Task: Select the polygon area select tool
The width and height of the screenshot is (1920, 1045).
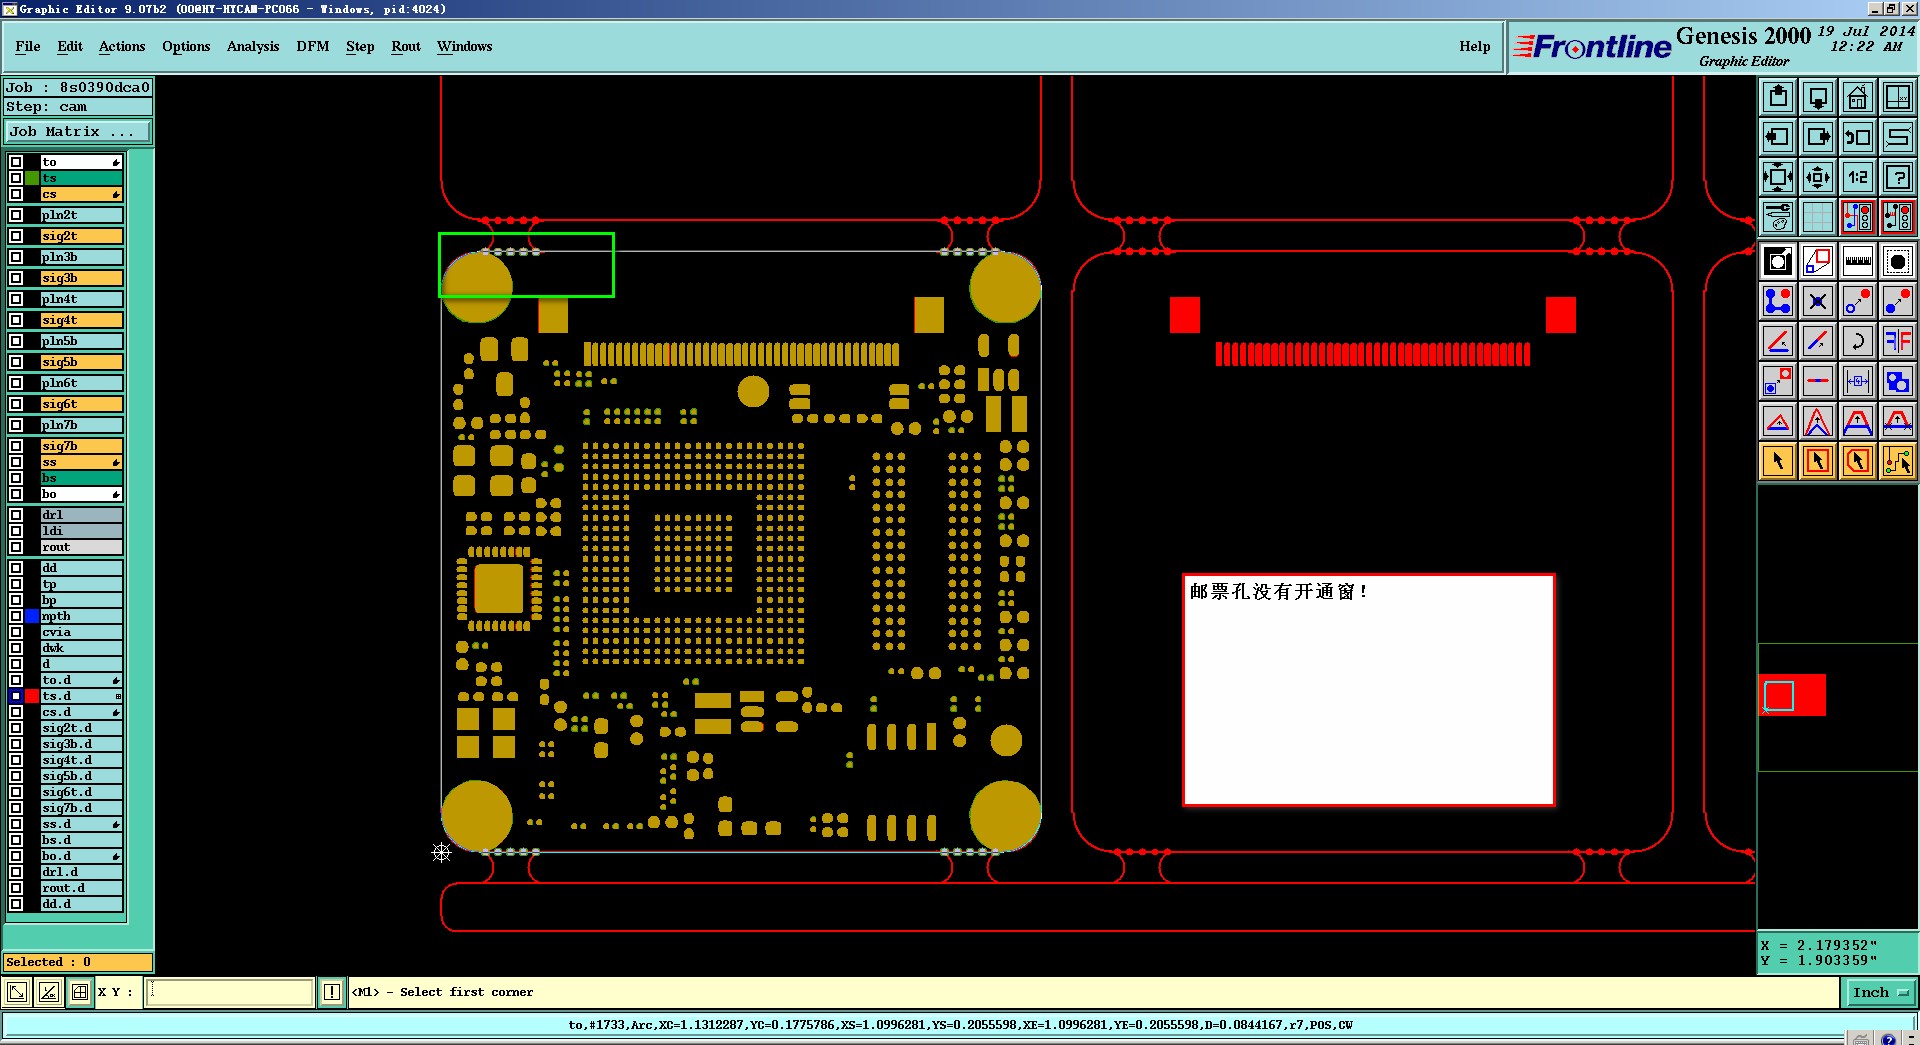Action: click(x=1858, y=461)
